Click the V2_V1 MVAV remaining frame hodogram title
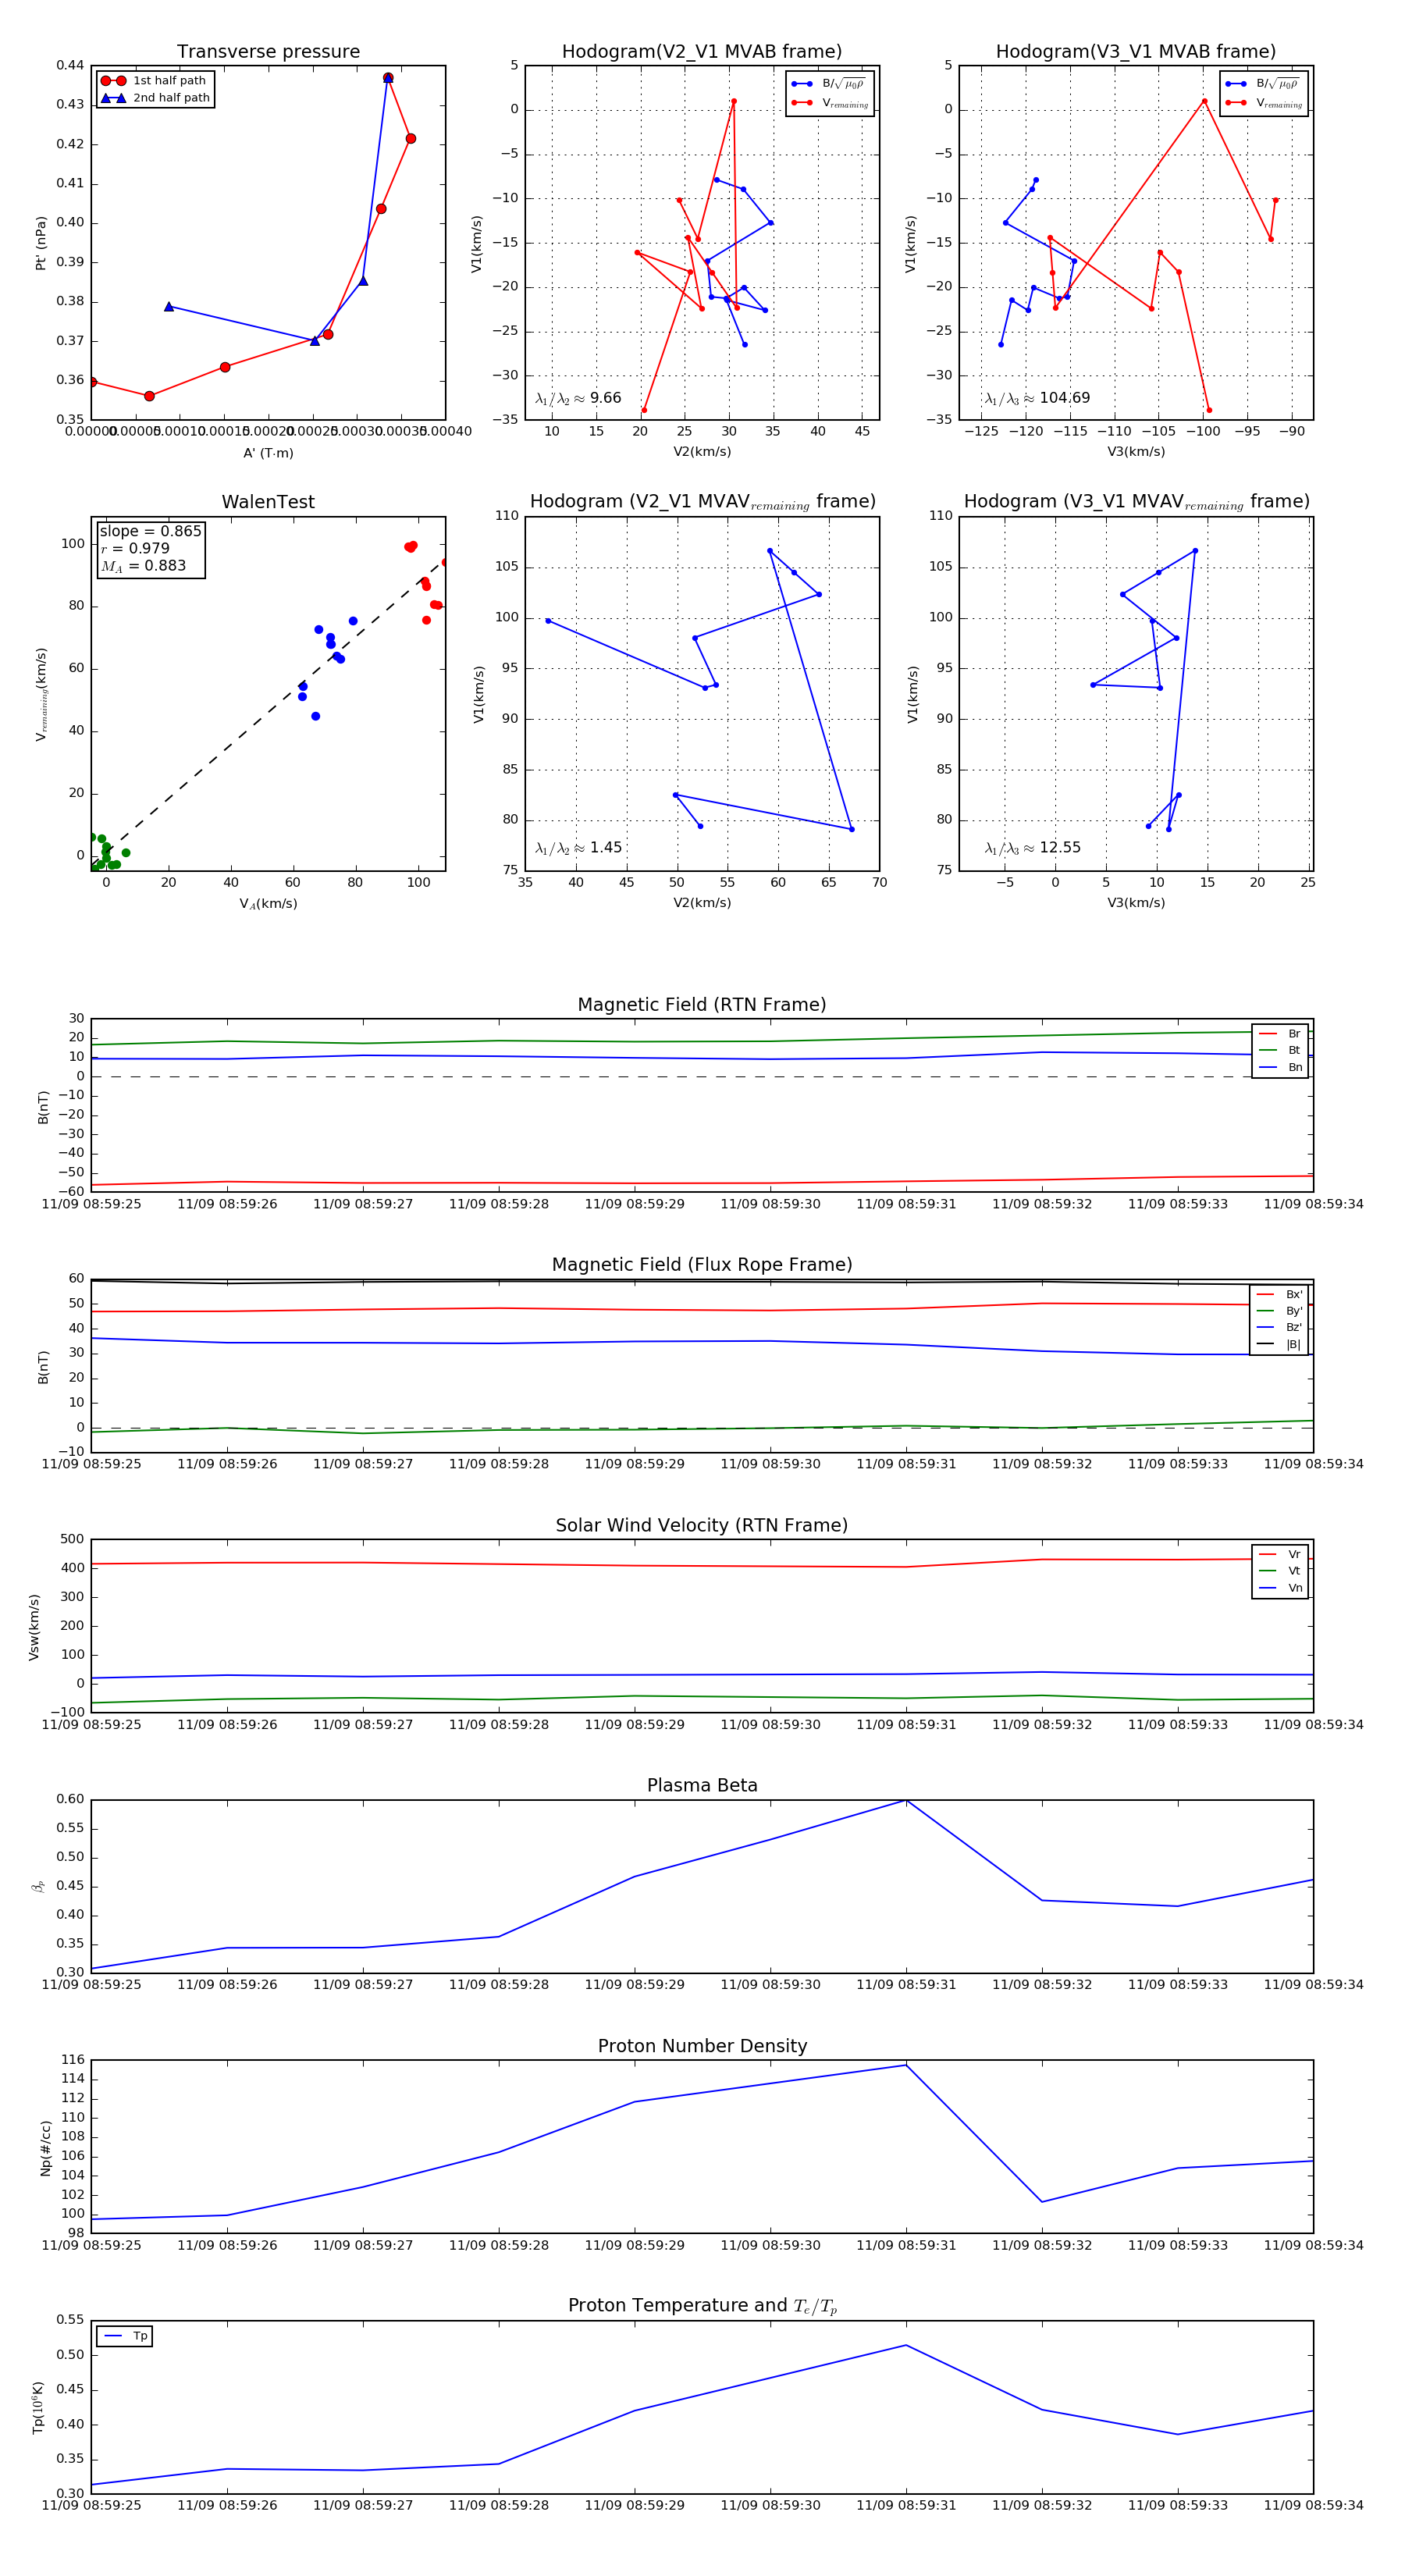 click(x=702, y=502)
